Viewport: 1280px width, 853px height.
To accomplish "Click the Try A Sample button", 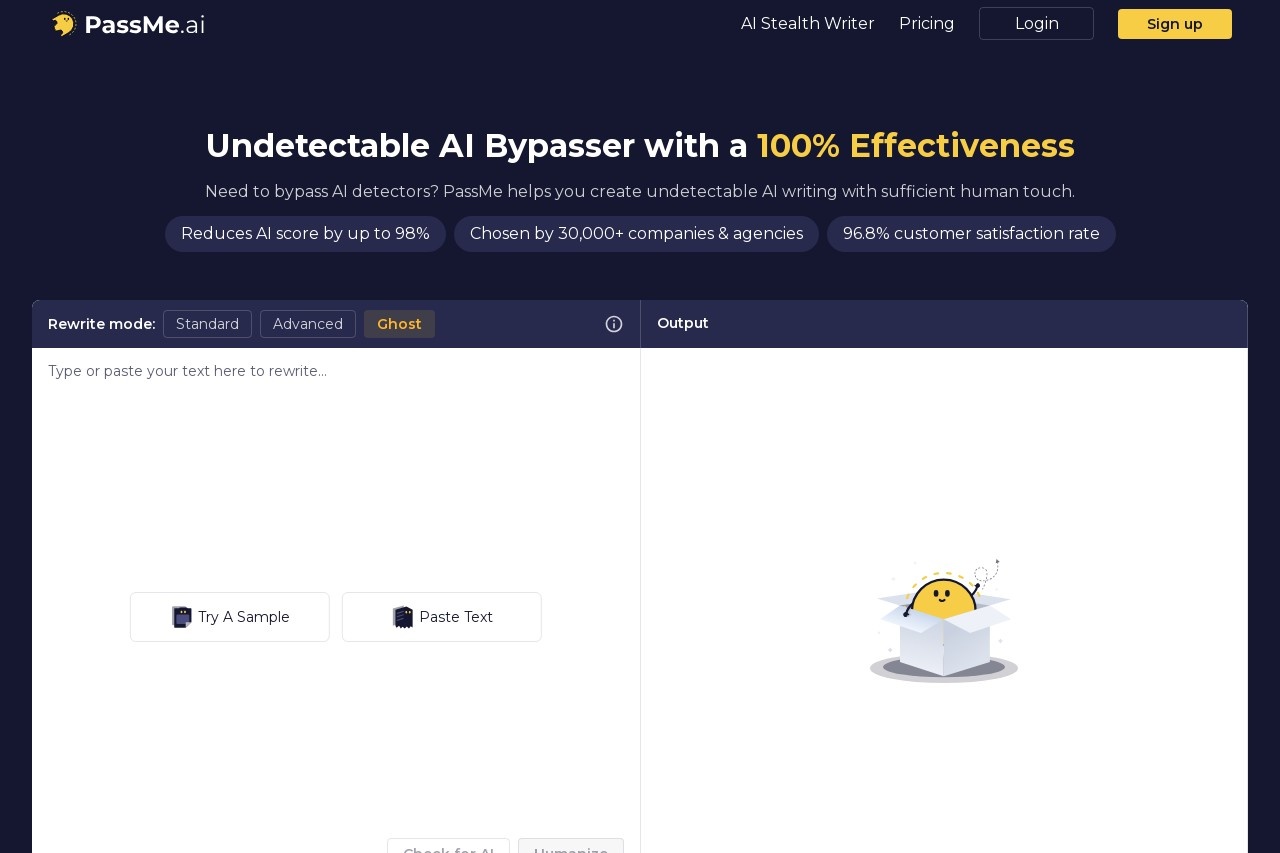I will (x=230, y=617).
